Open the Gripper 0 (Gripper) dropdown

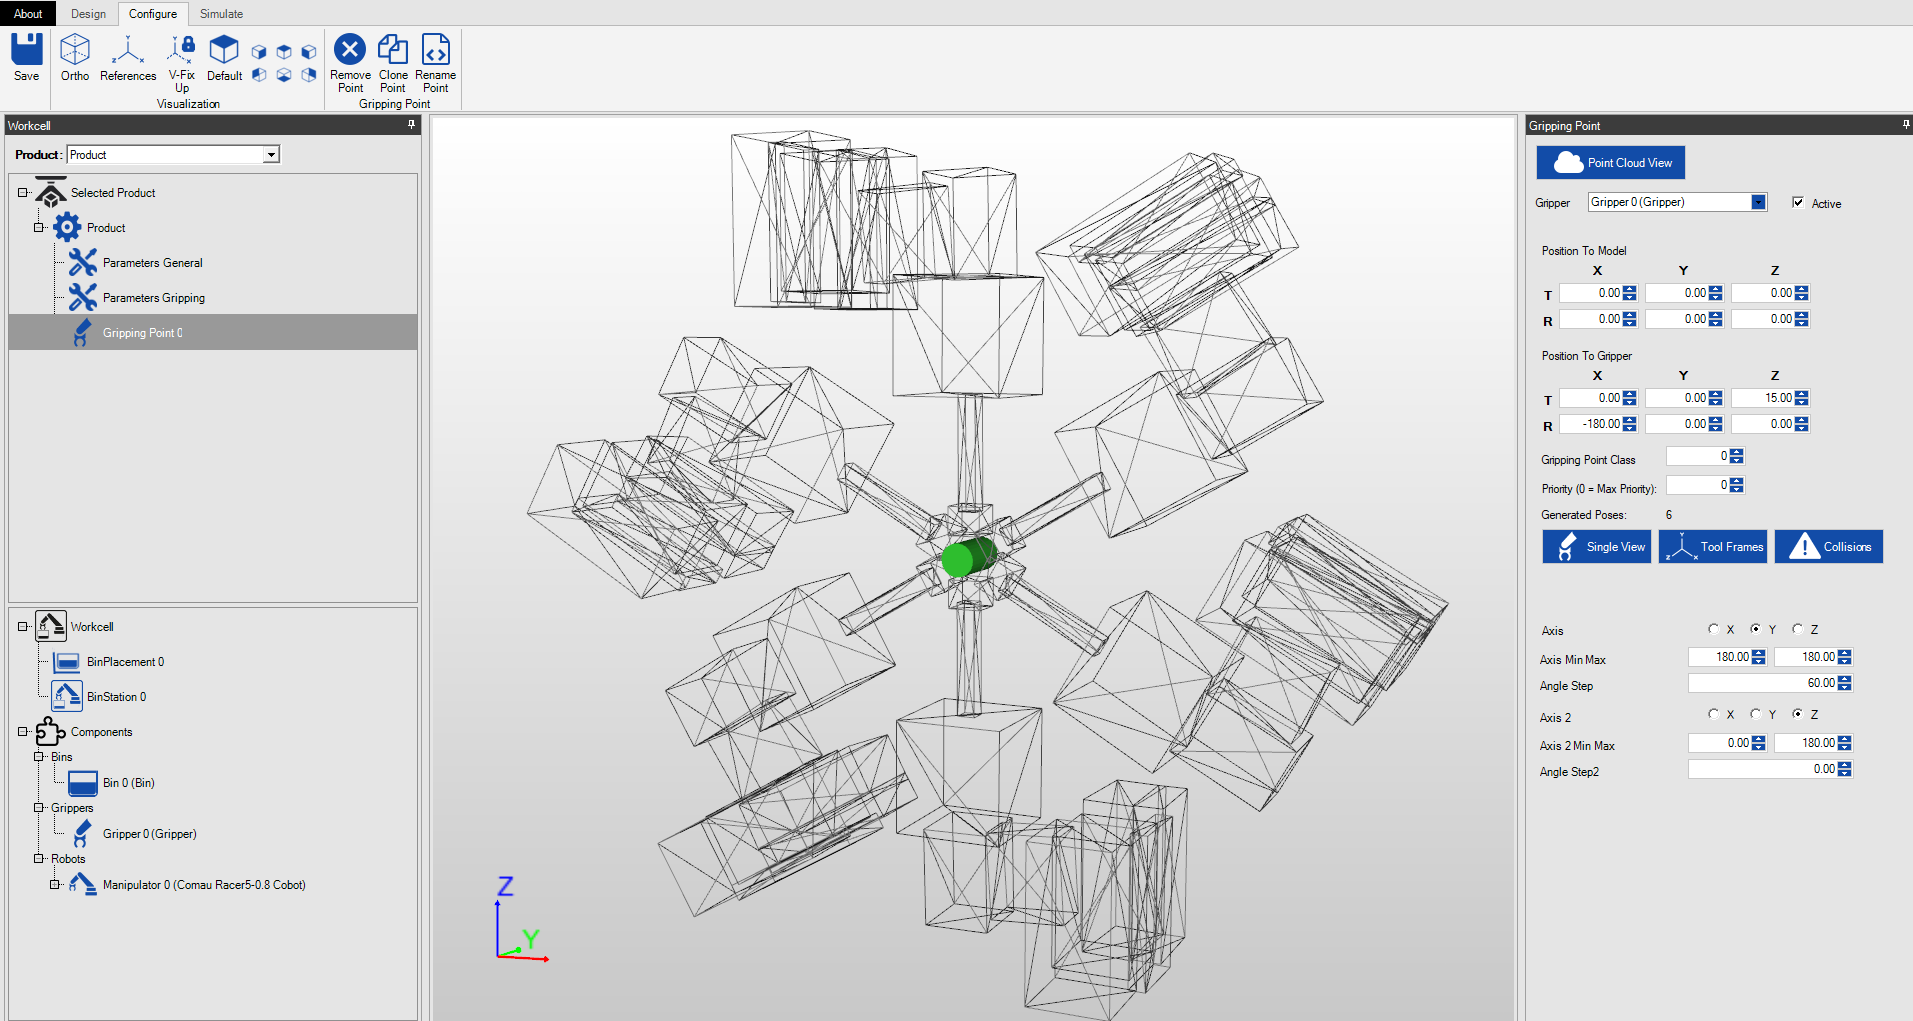pos(1759,202)
